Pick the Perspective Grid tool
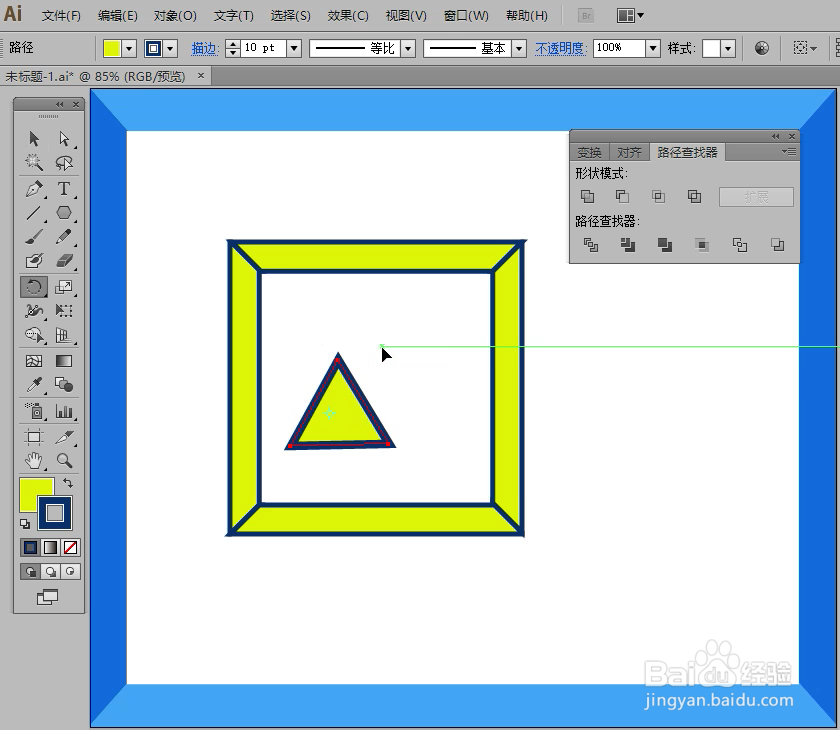Viewport: 840px width, 730px height. coord(64,335)
